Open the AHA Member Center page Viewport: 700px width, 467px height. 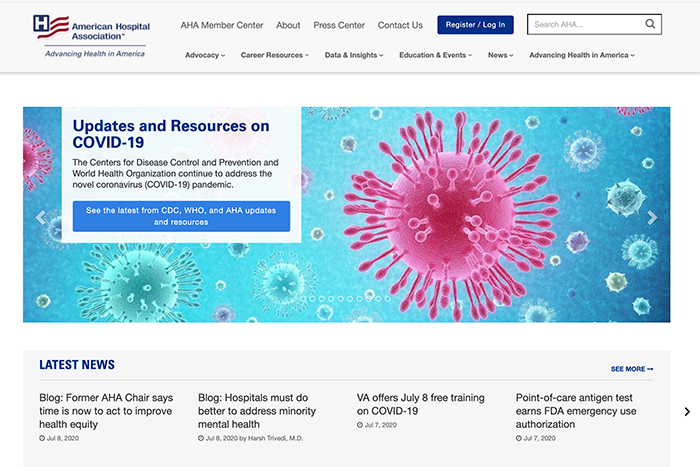(222, 25)
